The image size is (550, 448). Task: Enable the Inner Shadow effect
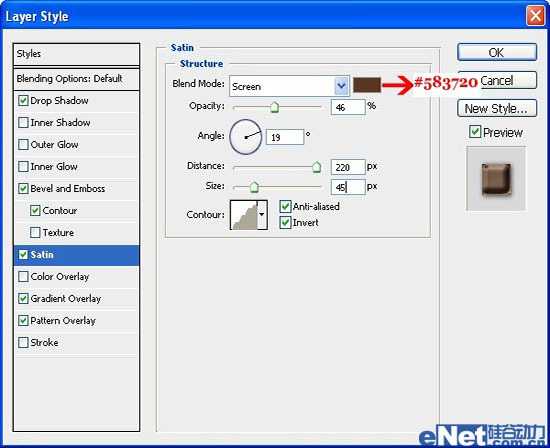click(x=23, y=122)
